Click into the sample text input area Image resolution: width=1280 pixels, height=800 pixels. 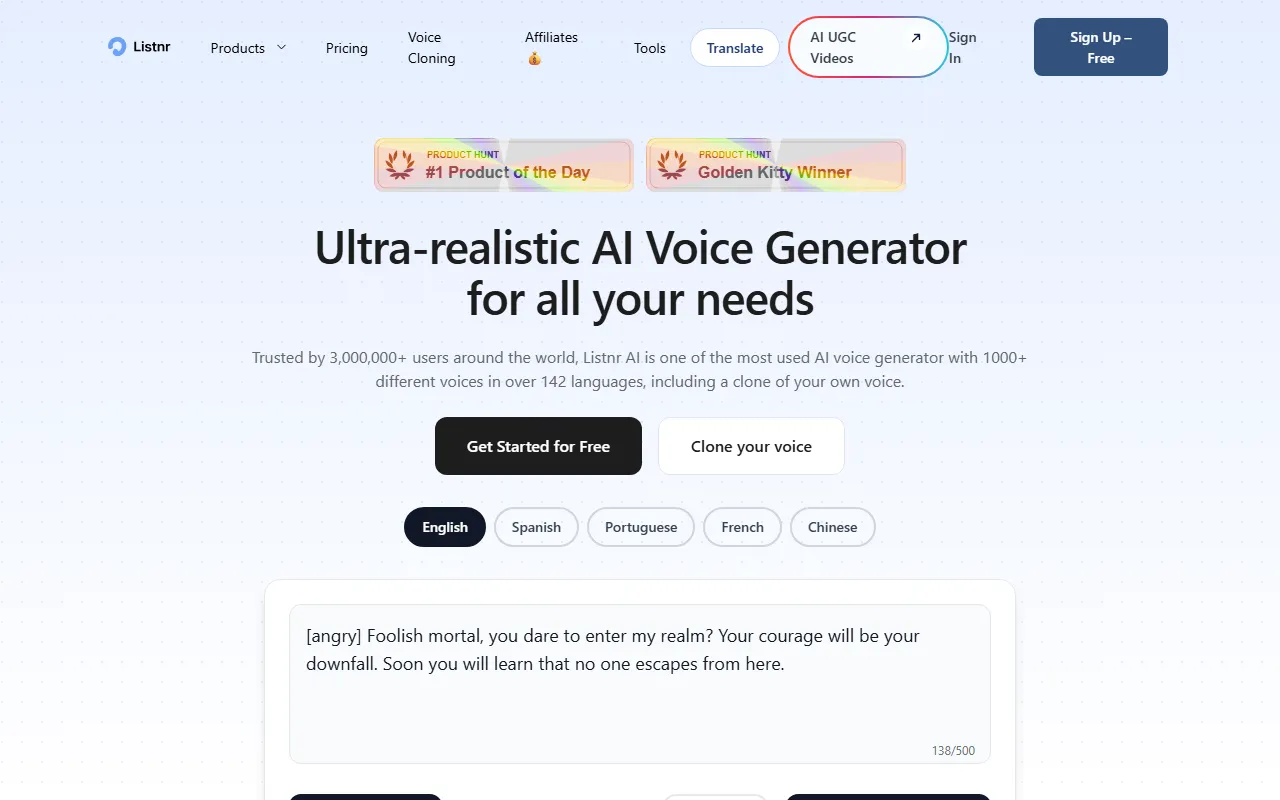640,684
